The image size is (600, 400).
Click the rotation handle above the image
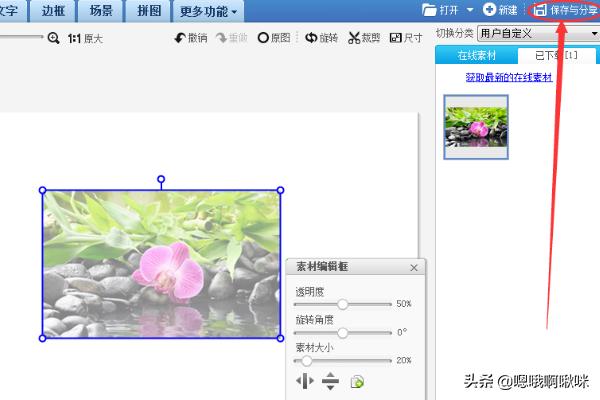[161, 179]
